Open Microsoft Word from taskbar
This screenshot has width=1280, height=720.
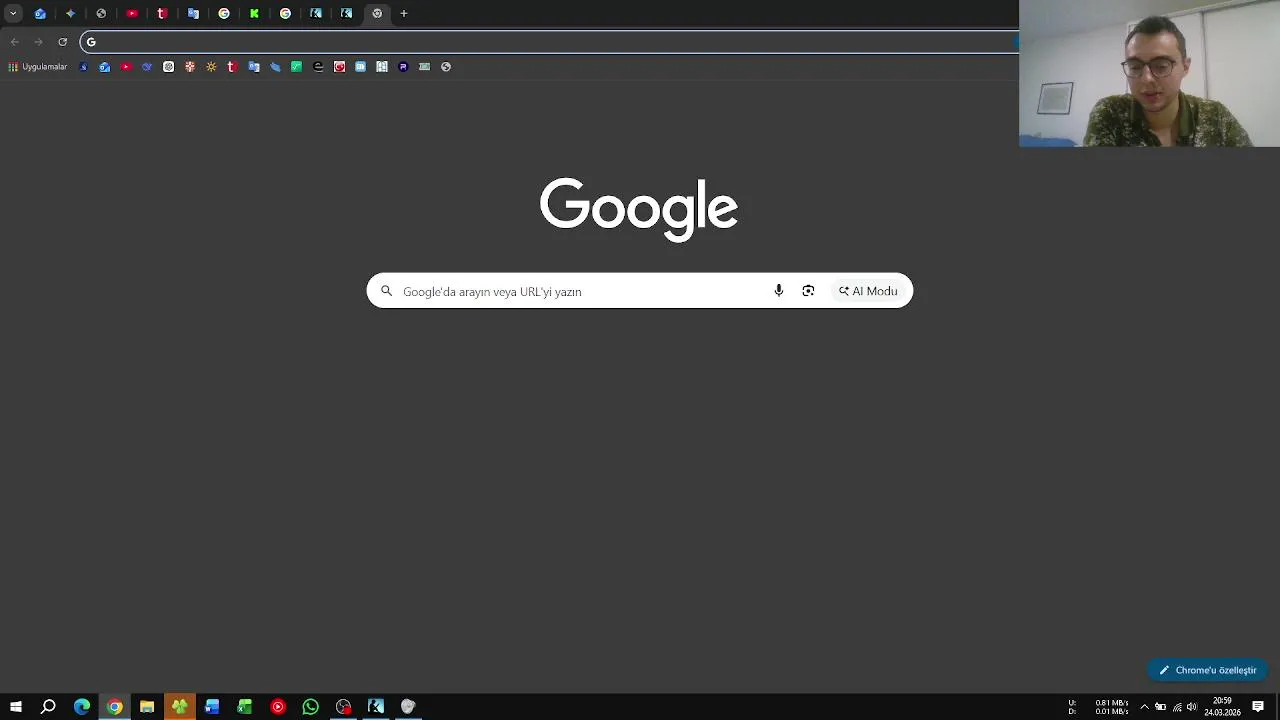click(212, 707)
